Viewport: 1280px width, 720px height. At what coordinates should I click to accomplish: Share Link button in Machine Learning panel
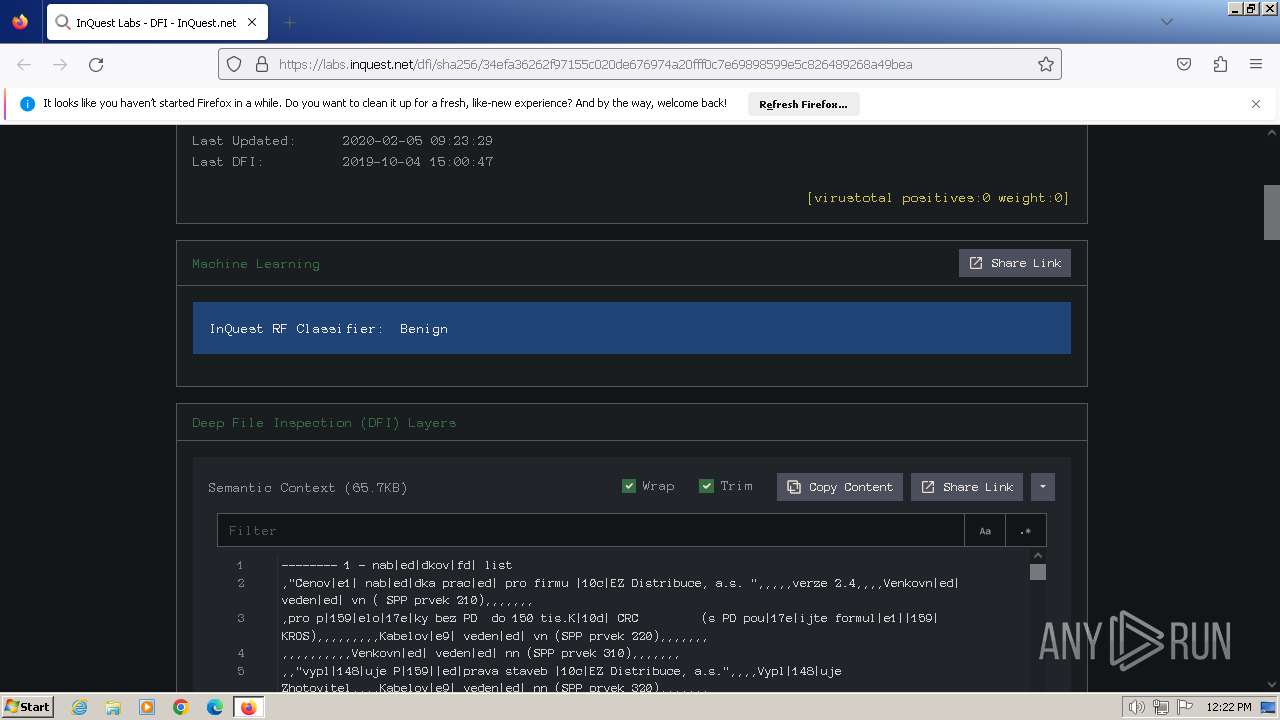tap(1015, 263)
